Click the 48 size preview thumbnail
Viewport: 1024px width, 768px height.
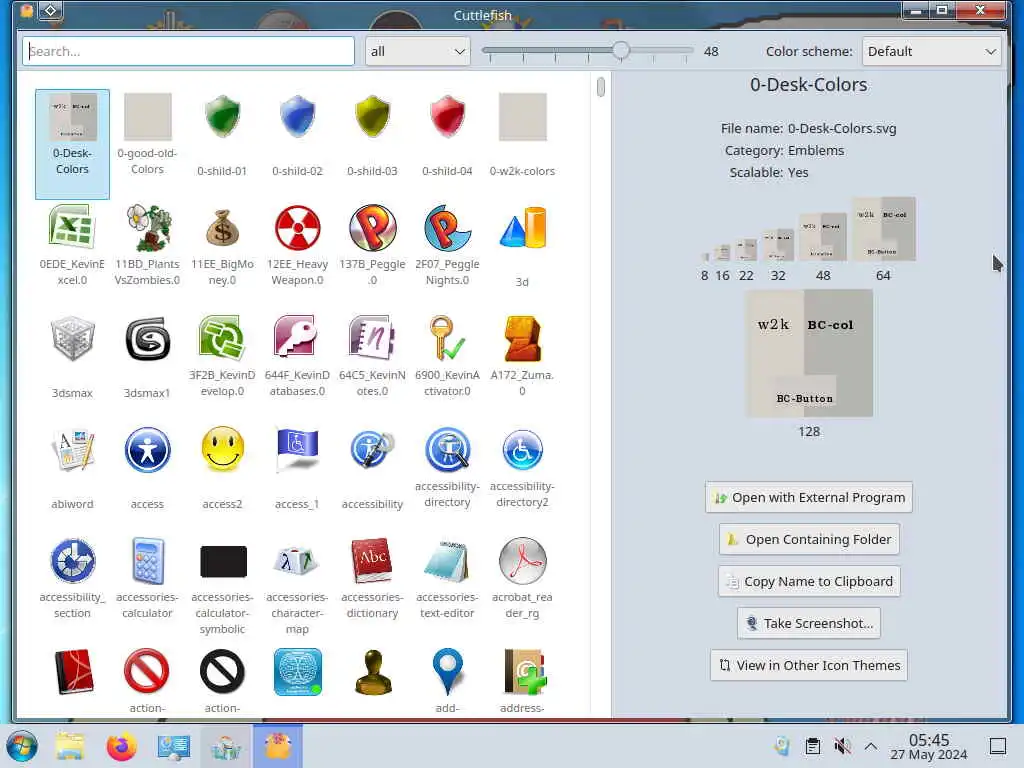823,237
